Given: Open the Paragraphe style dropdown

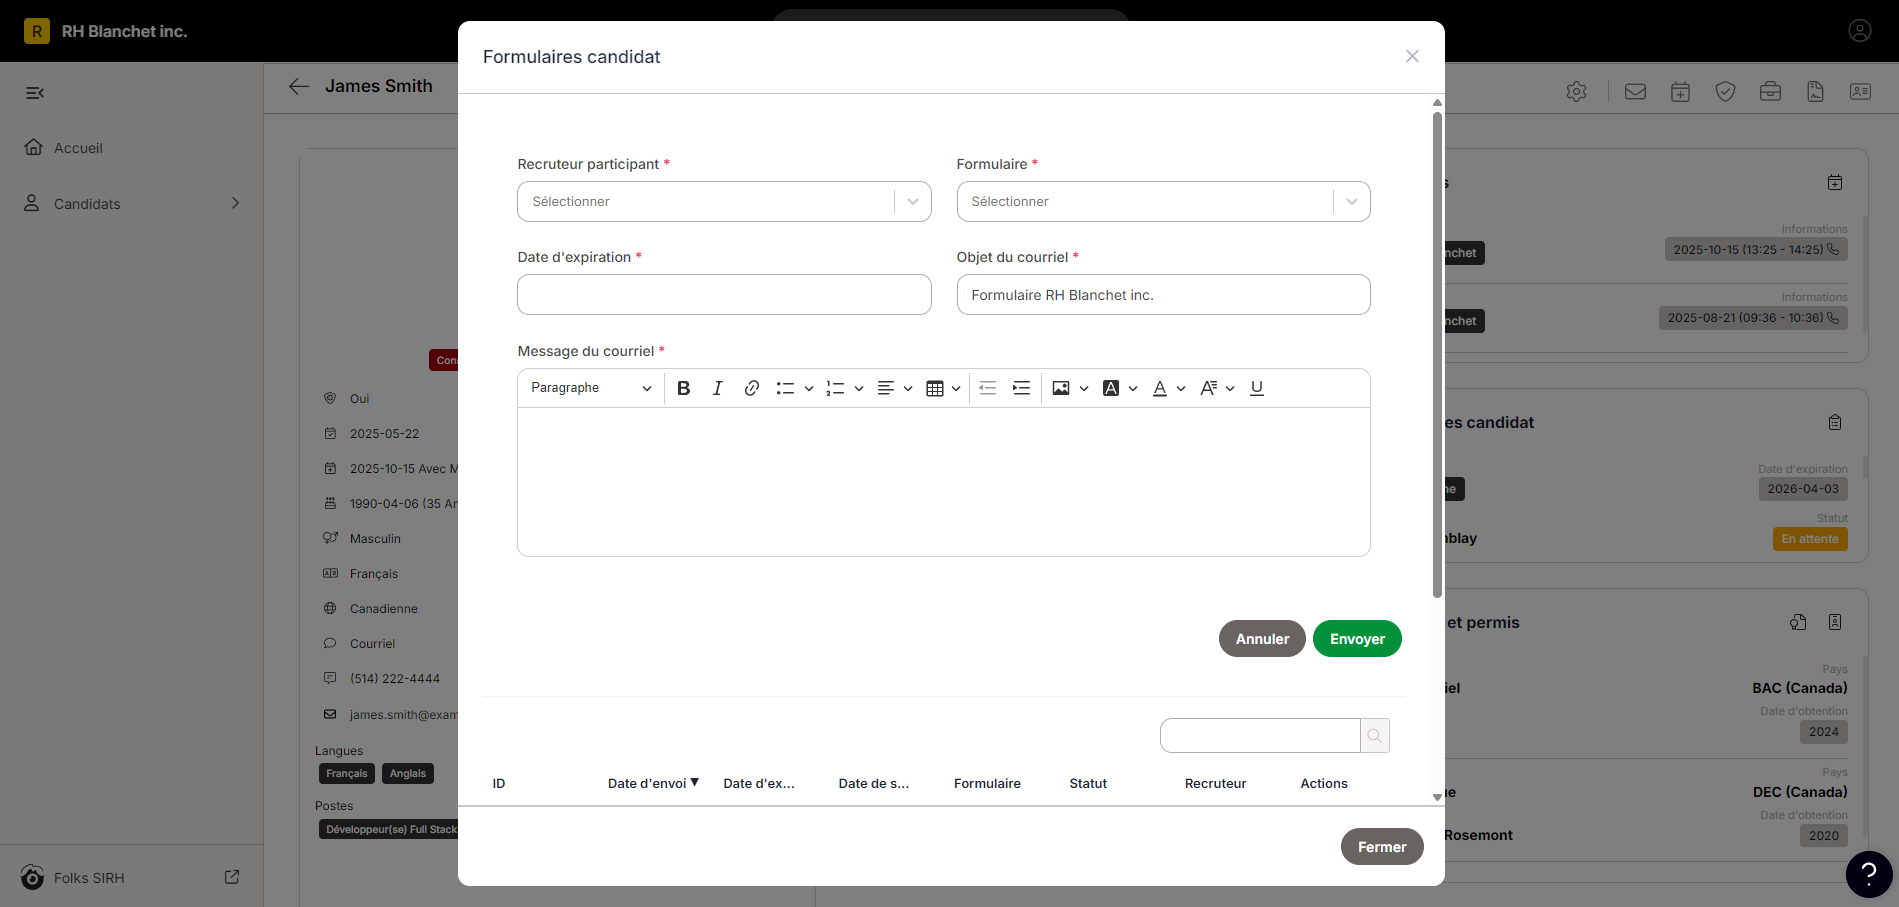Looking at the screenshot, I should [x=591, y=388].
